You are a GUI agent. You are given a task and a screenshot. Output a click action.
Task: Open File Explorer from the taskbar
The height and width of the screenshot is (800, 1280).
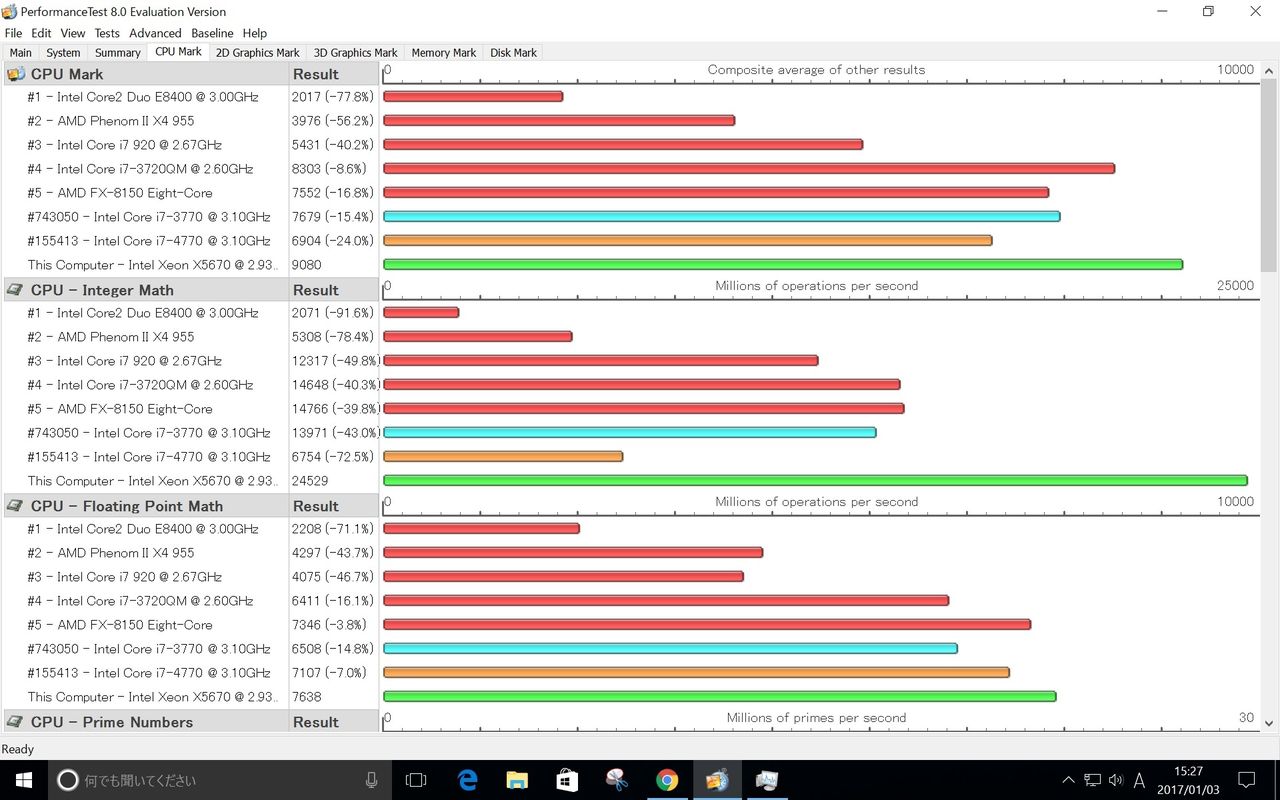(x=516, y=780)
